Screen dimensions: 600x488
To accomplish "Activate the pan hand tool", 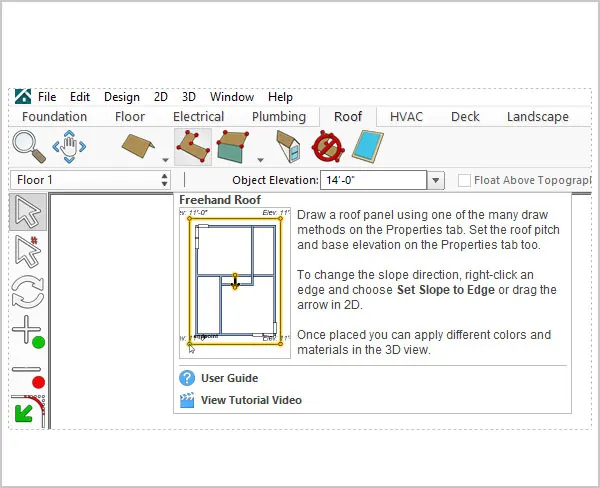I will coord(69,147).
